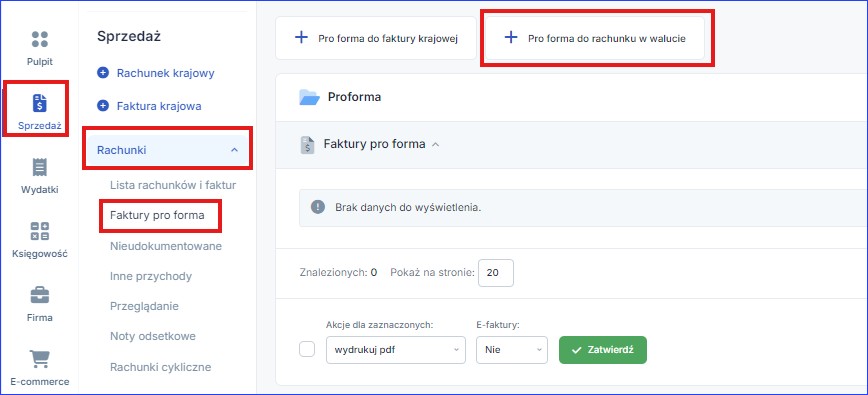Viewport: 868px width, 395px height.
Task: Open the Pulpit dashboard icon
Action: [x=40, y=39]
